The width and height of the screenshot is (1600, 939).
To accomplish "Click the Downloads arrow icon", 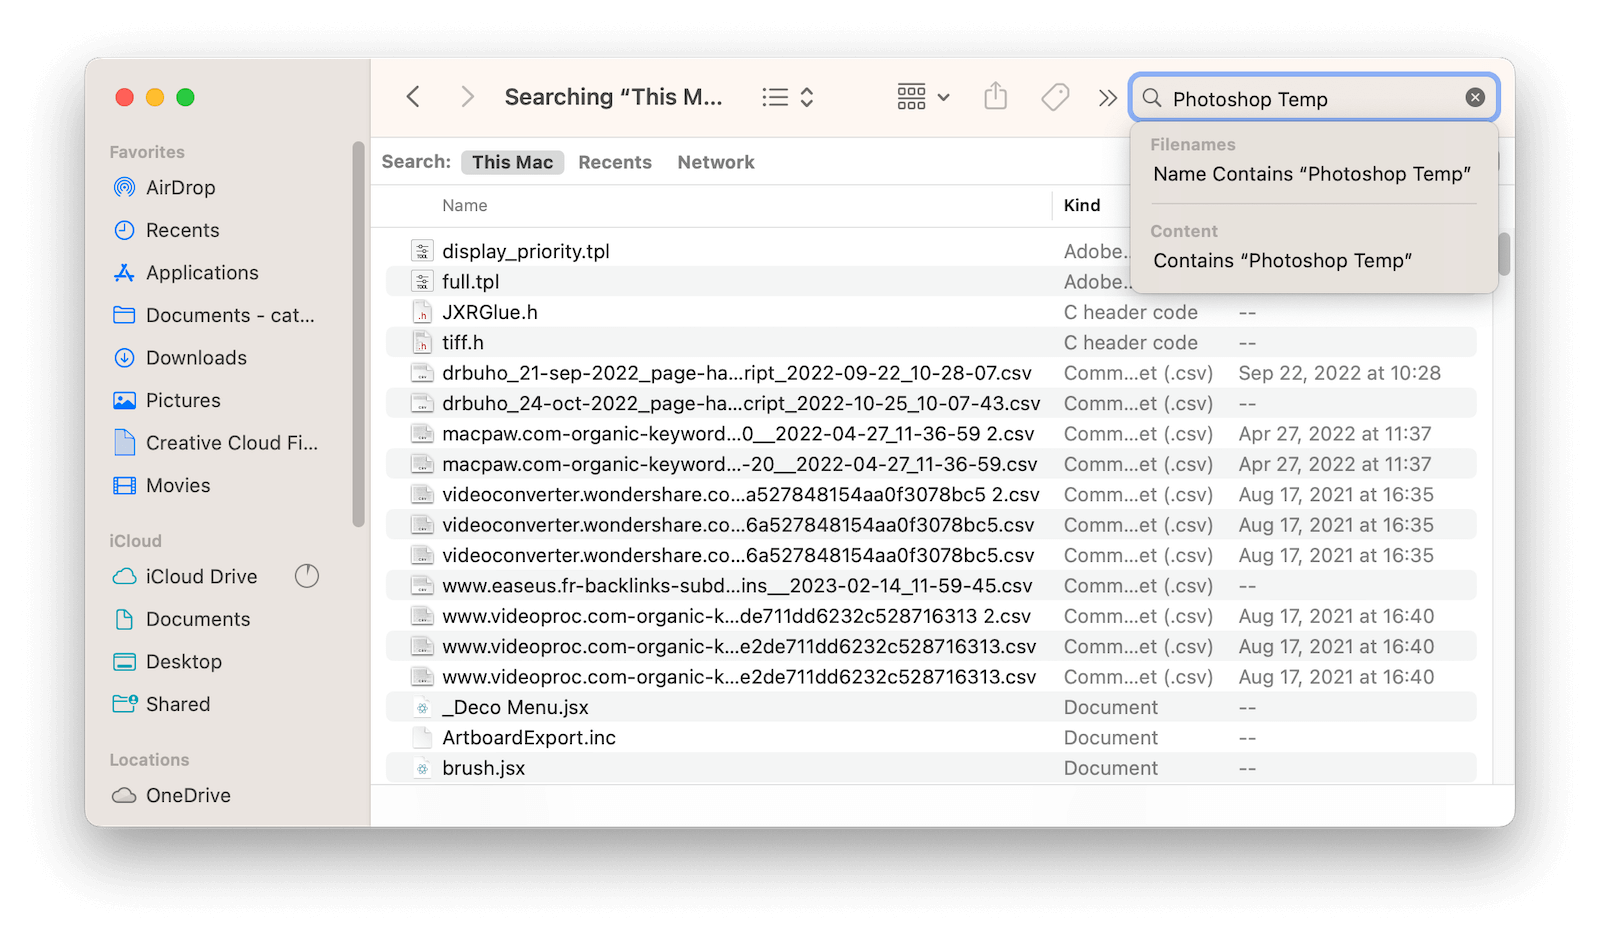I will (x=124, y=358).
